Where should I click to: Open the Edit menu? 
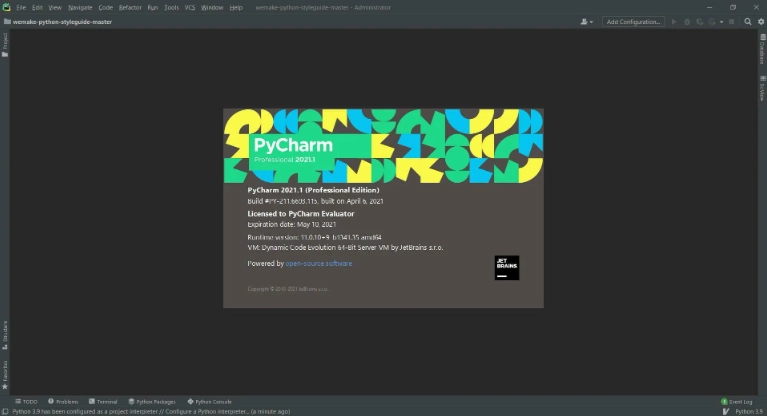click(37, 7)
